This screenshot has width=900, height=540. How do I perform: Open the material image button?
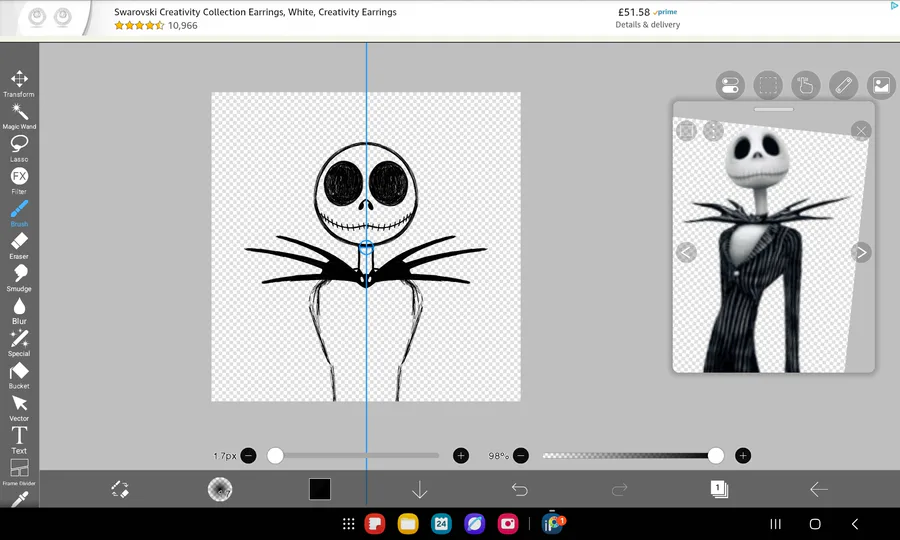(x=882, y=86)
